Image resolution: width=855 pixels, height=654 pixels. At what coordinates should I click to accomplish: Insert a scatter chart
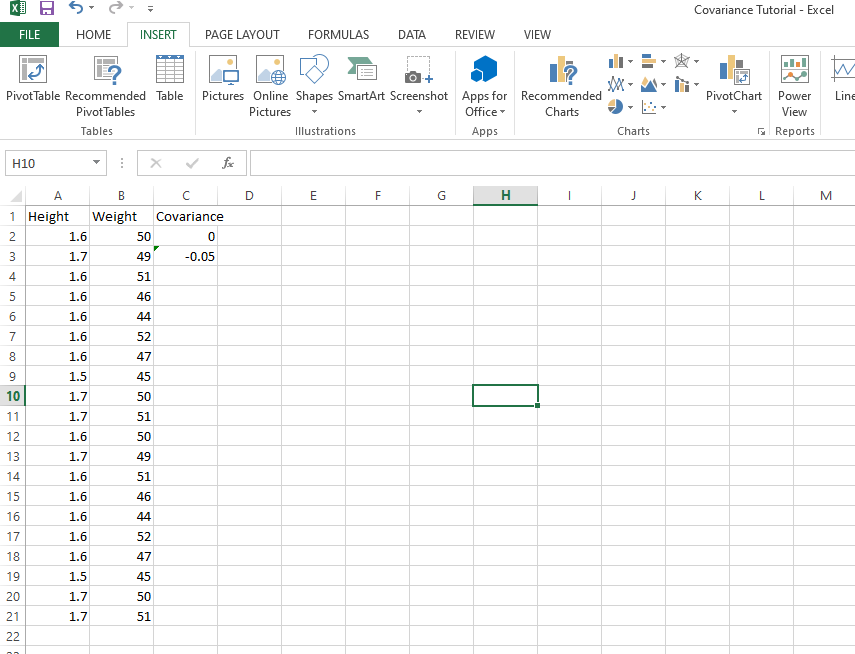[648, 106]
